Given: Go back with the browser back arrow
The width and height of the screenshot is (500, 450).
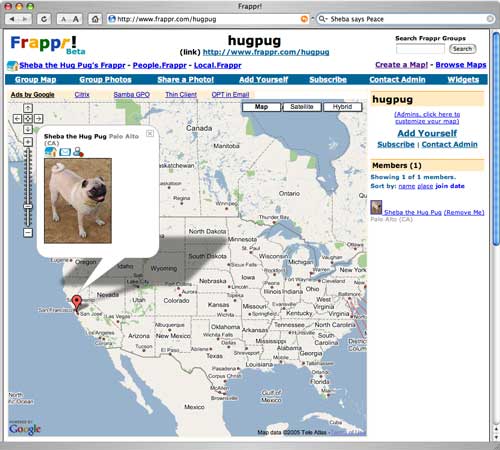Looking at the screenshot, I should [12, 19].
